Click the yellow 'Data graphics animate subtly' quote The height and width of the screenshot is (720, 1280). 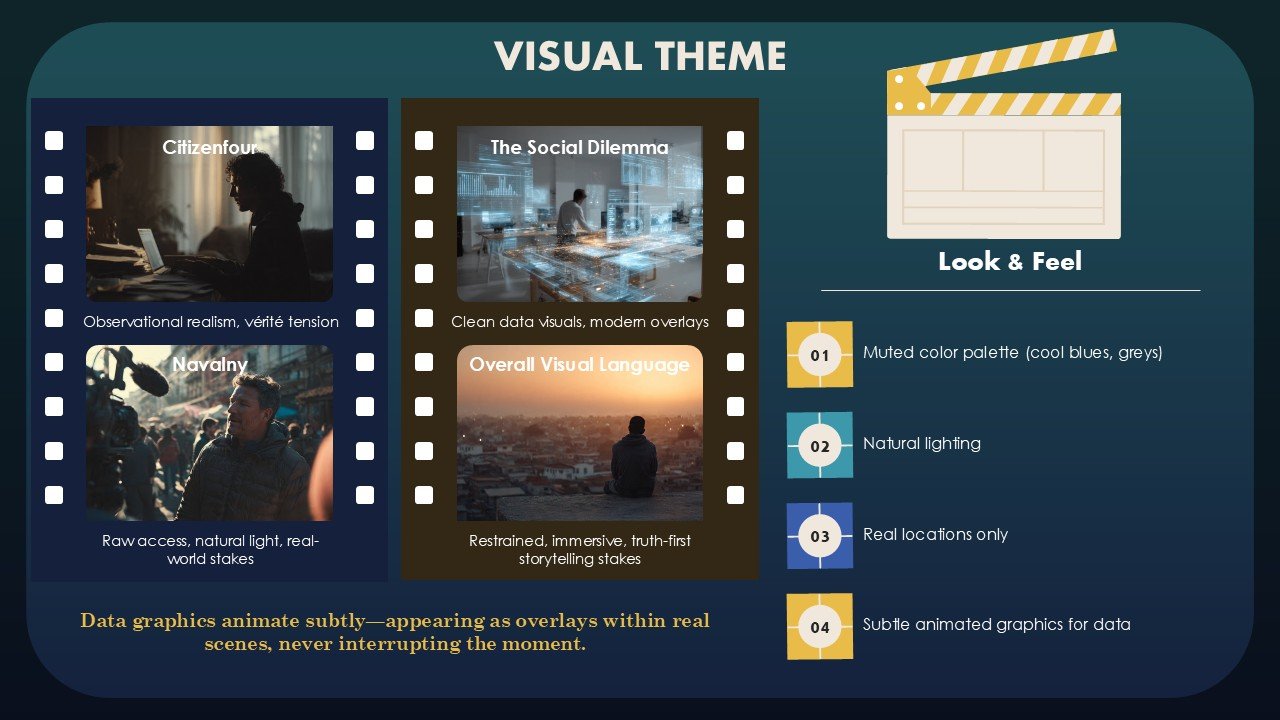coord(395,632)
